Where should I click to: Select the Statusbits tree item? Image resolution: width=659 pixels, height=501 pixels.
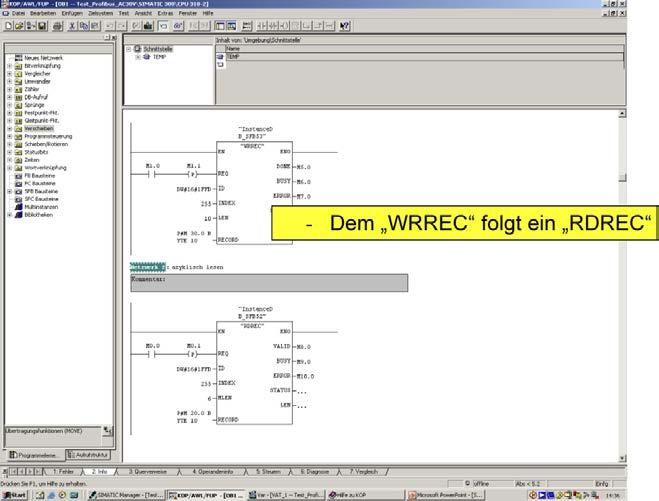[36, 152]
